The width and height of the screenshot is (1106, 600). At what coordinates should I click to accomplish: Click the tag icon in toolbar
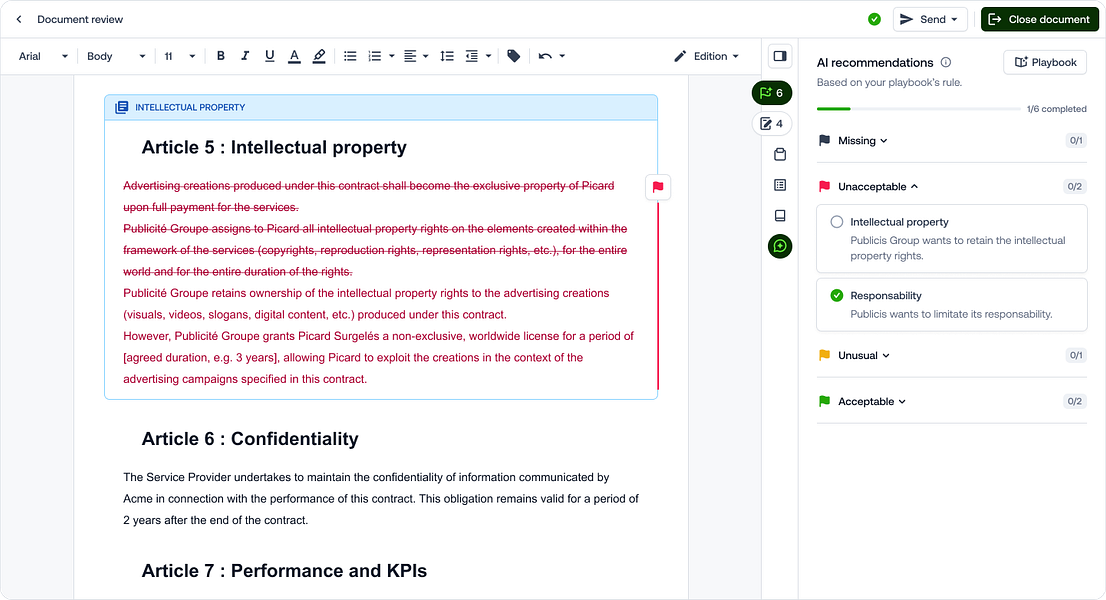[514, 56]
